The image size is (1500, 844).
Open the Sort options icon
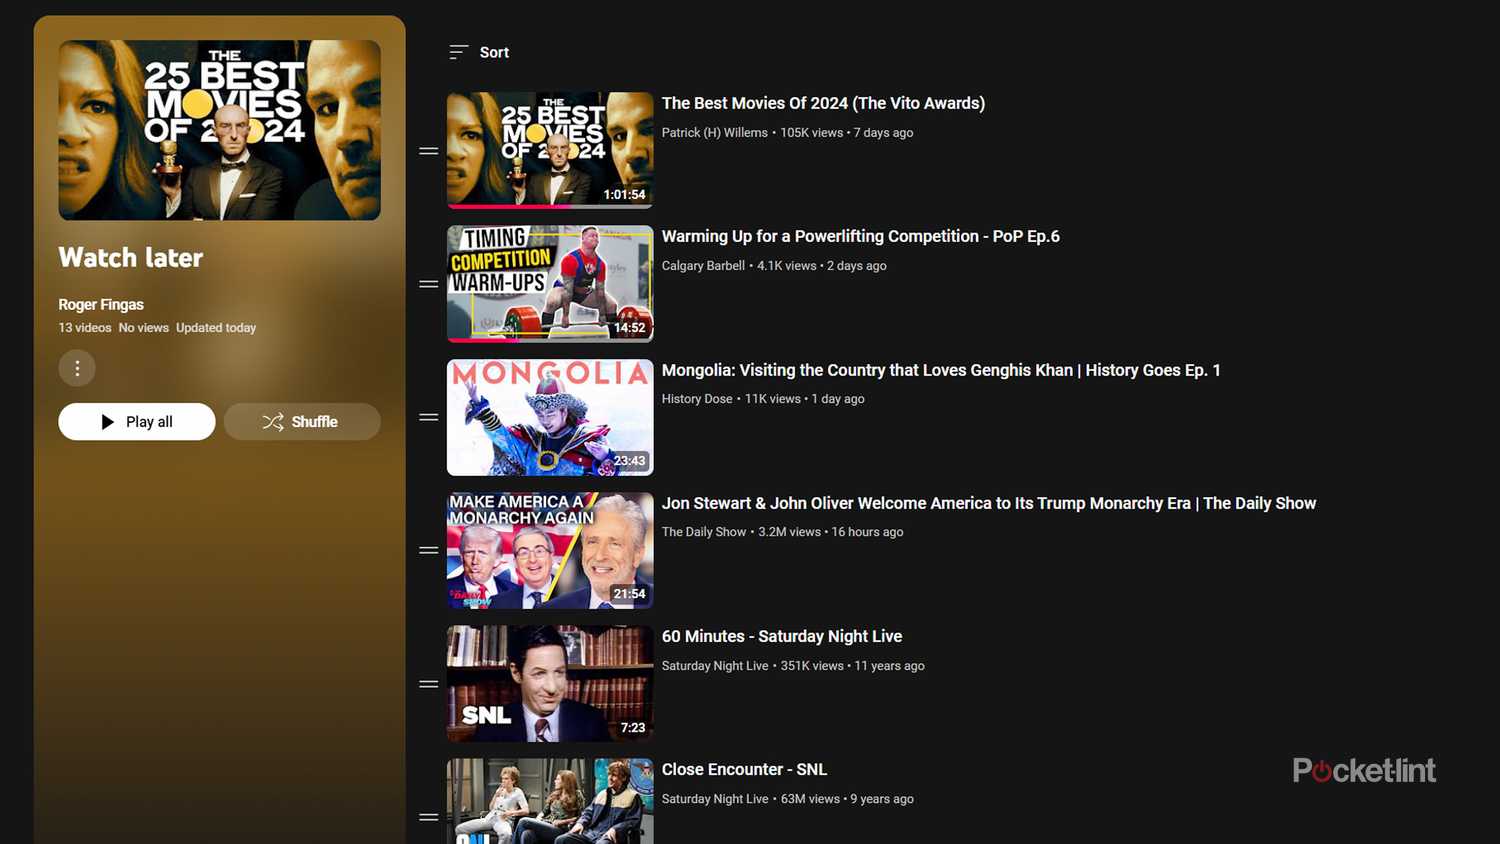458,51
